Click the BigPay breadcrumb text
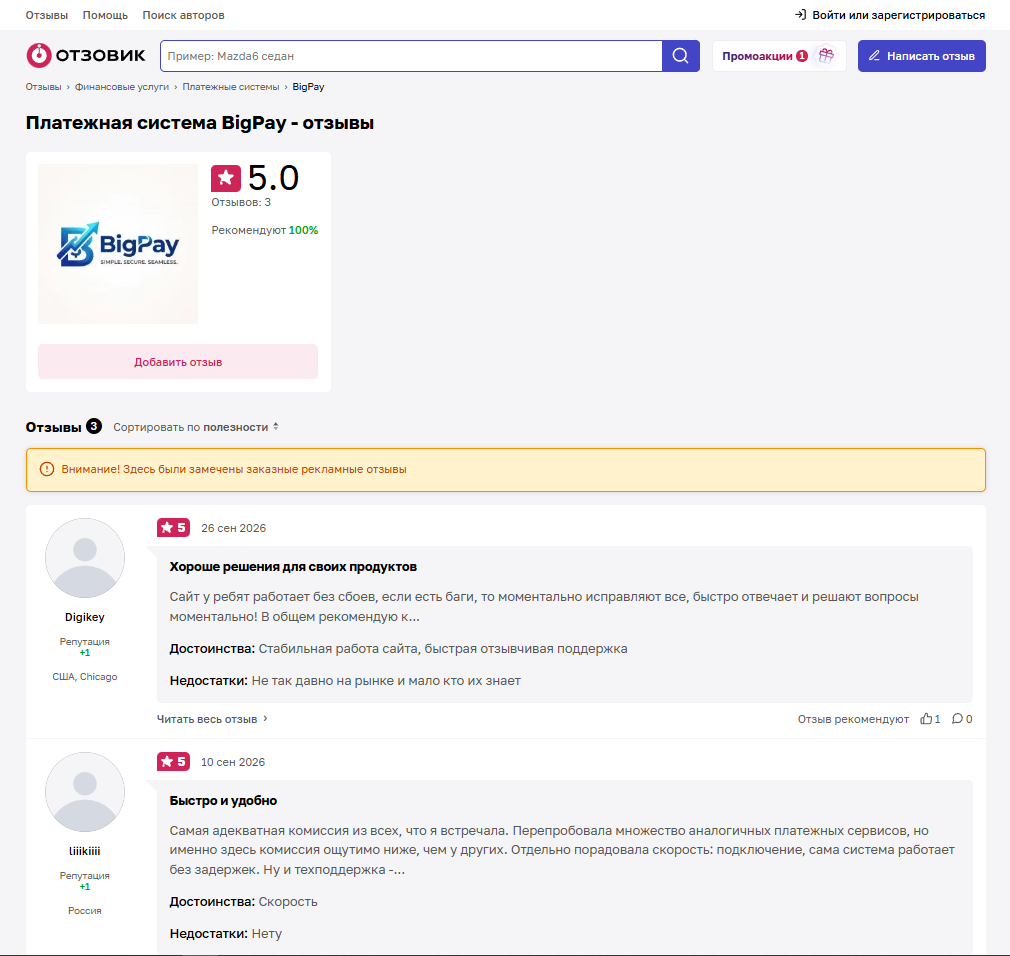This screenshot has height=956, width=1010. (x=308, y=86)
